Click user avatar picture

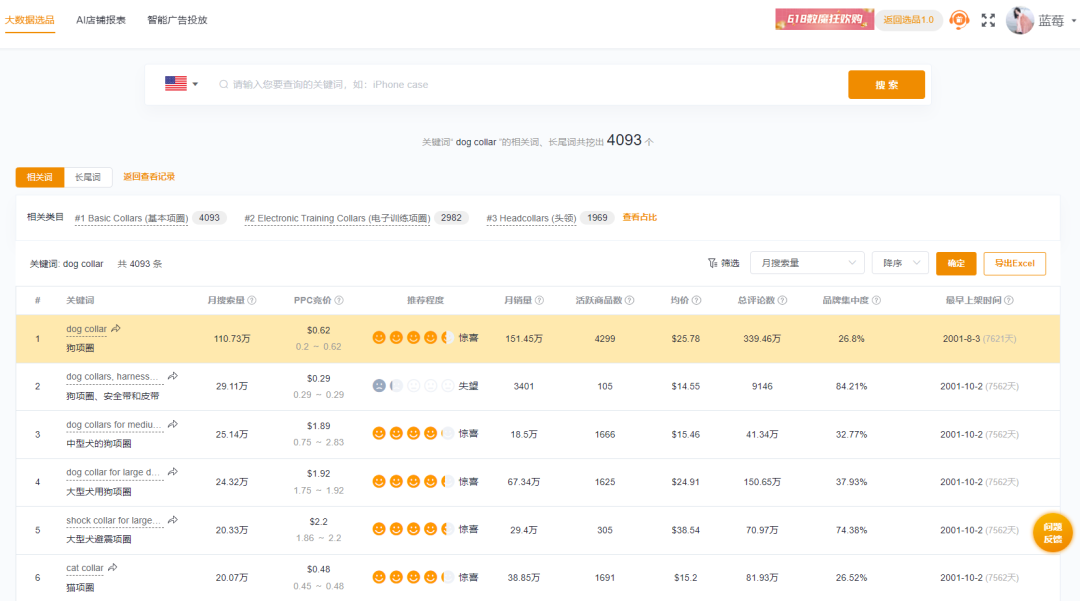tap(1019, 20)
